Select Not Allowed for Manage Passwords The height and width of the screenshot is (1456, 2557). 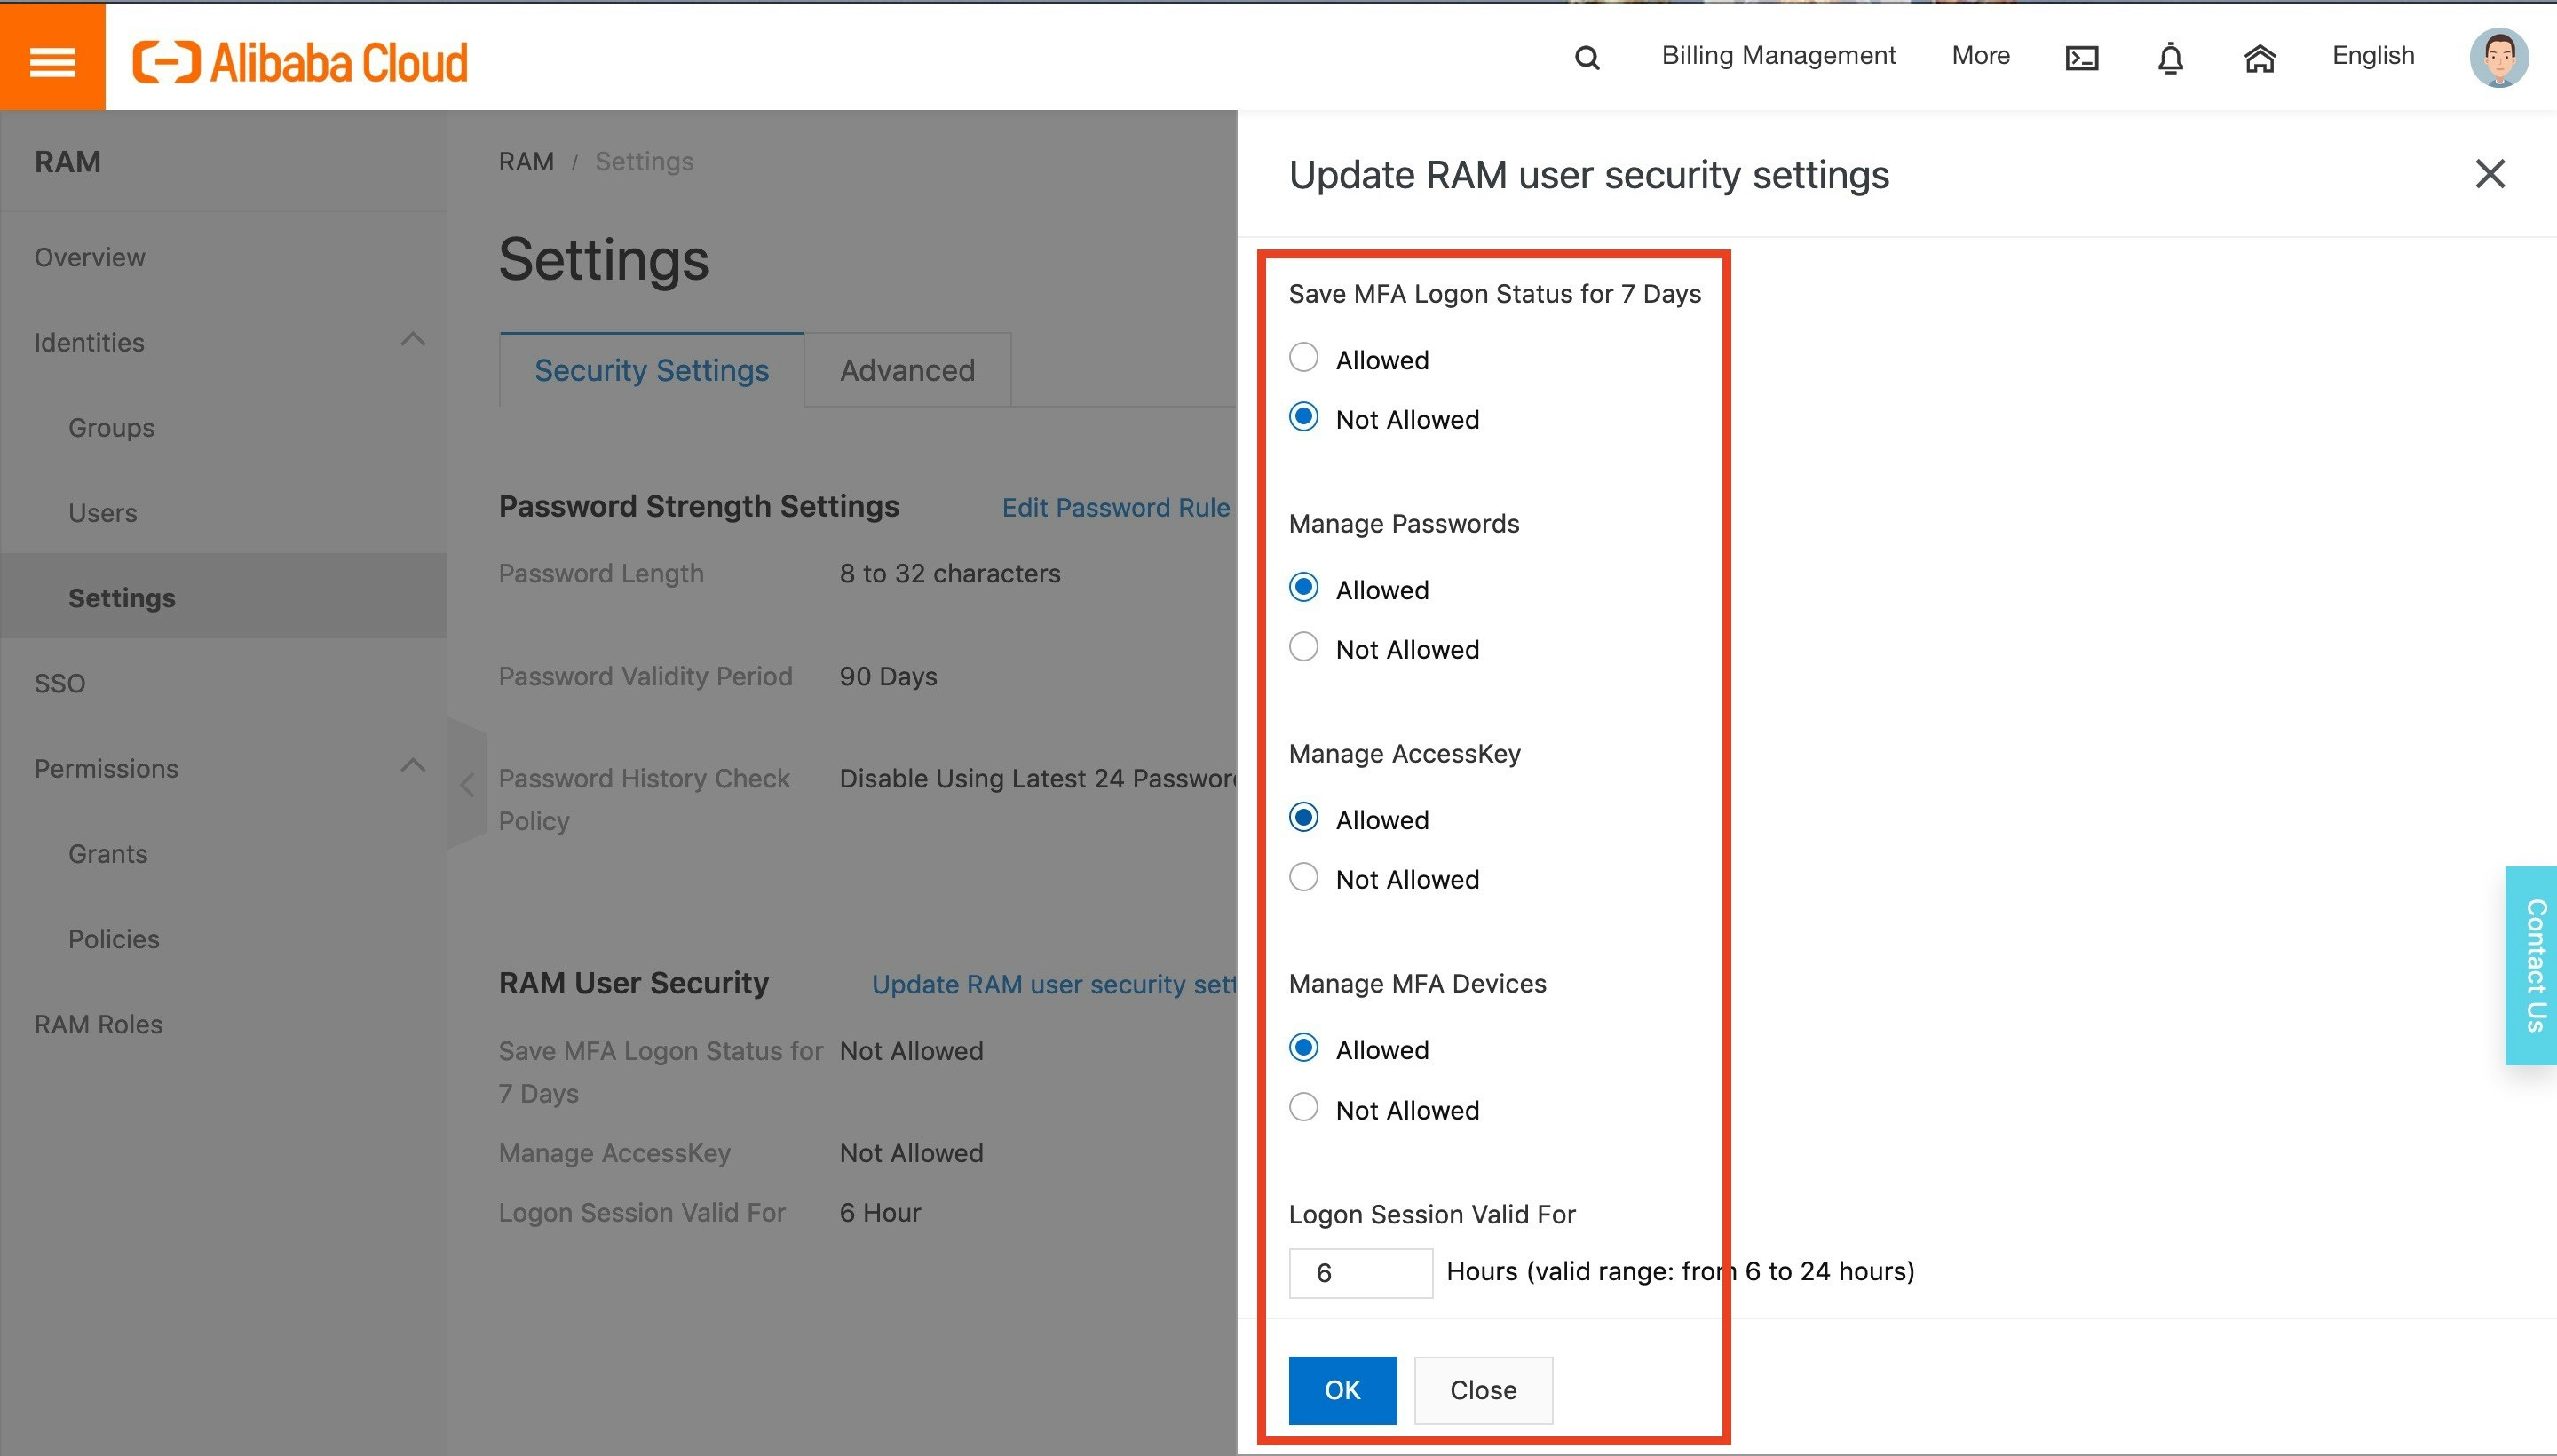1303,647
